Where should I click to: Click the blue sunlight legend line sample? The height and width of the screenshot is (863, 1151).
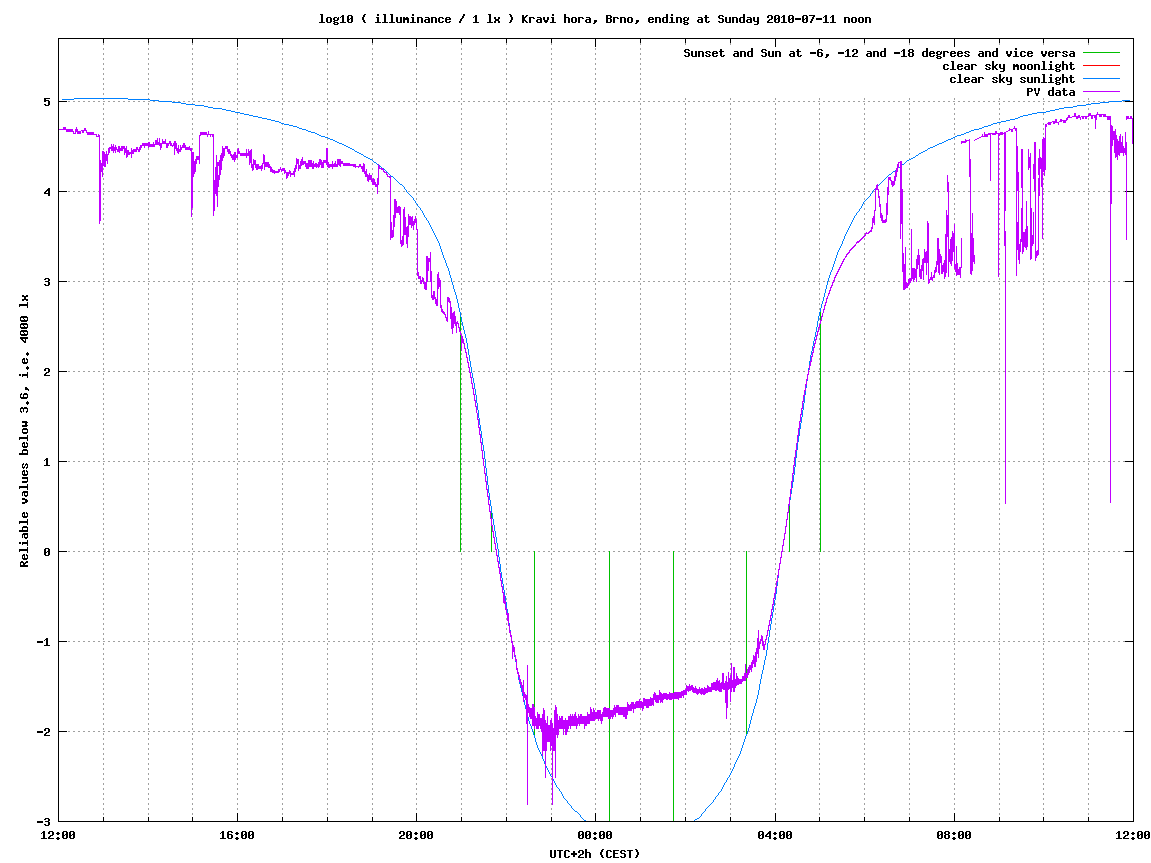1102,79
